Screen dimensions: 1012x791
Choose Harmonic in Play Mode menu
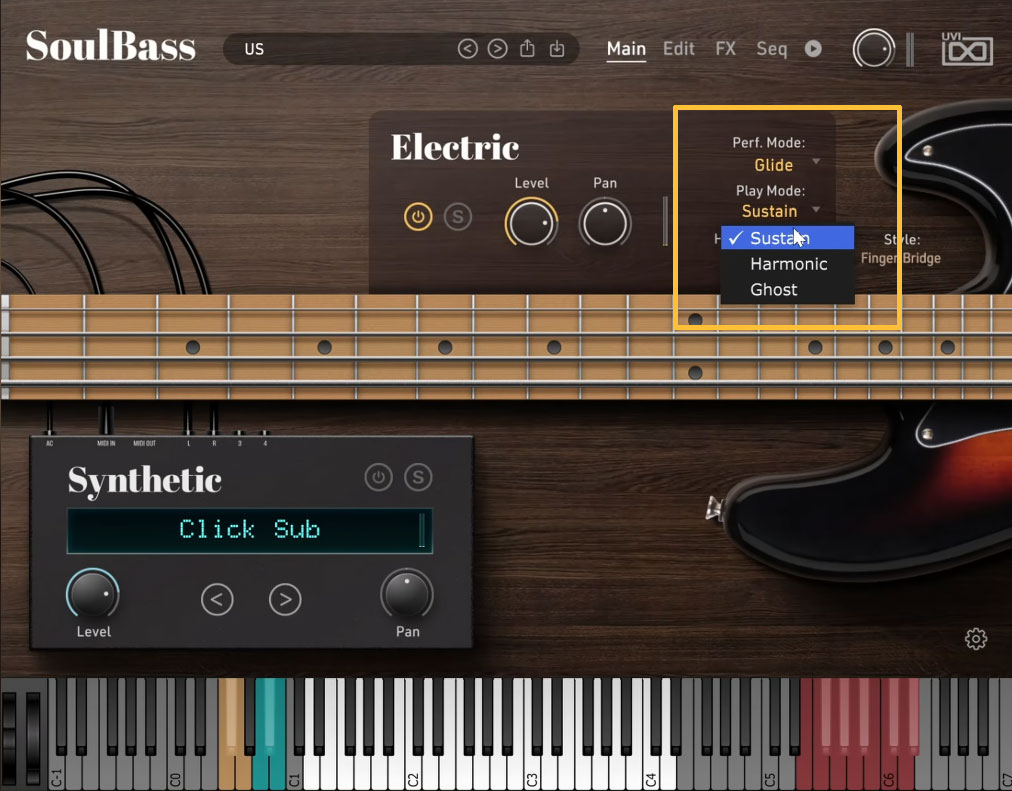coord(787,264)
